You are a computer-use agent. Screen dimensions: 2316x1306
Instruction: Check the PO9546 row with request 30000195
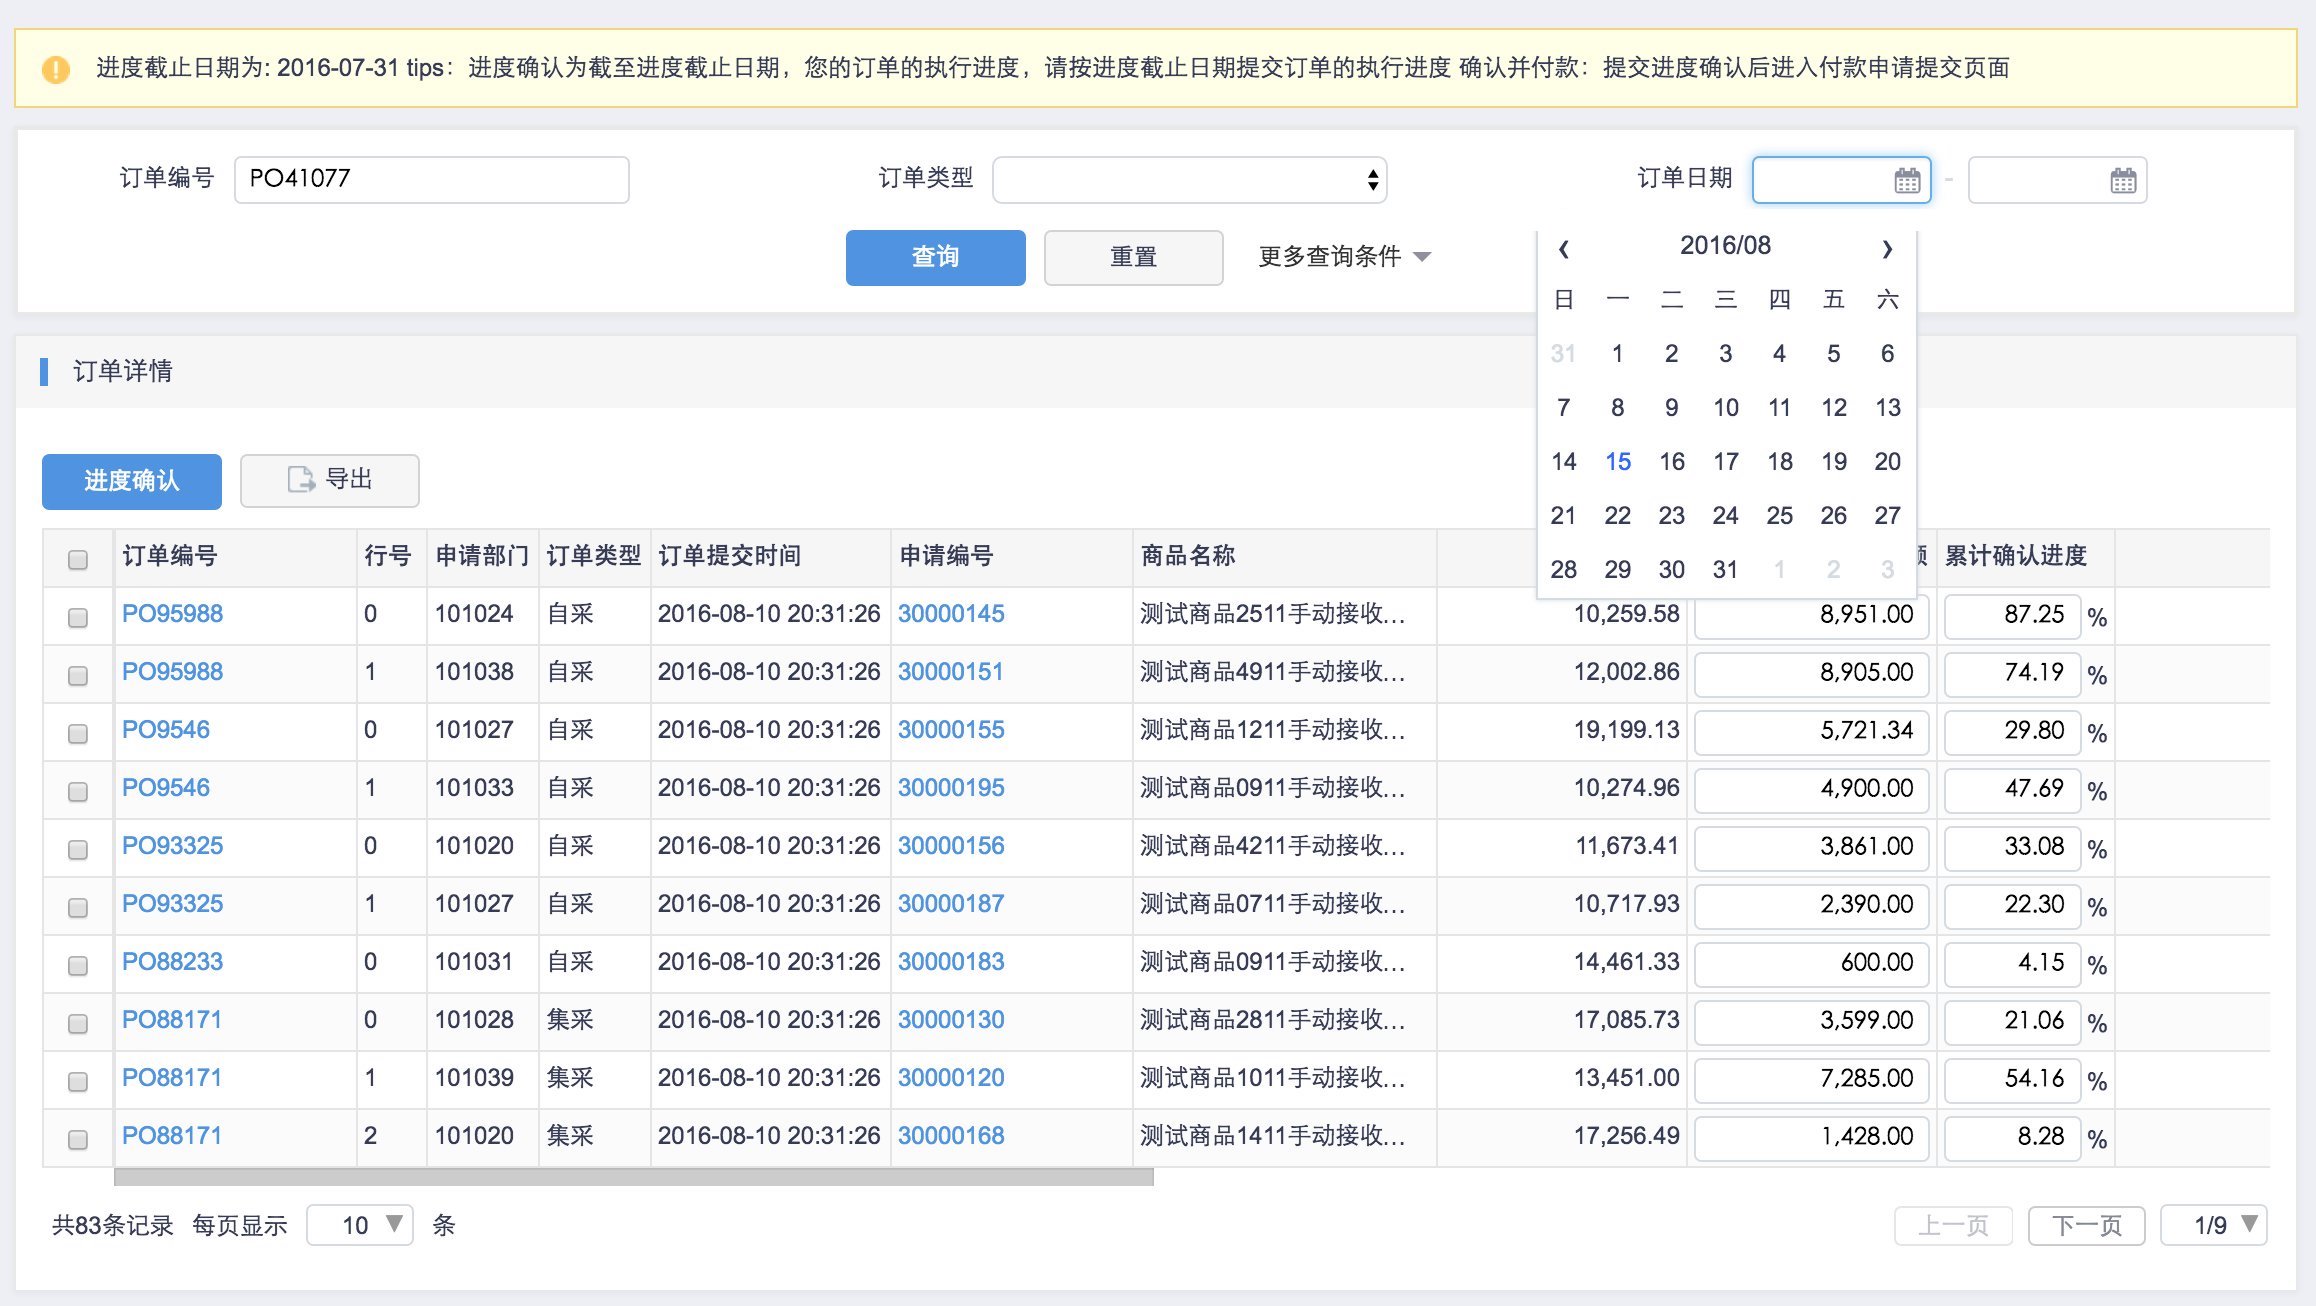click(78, 791)
